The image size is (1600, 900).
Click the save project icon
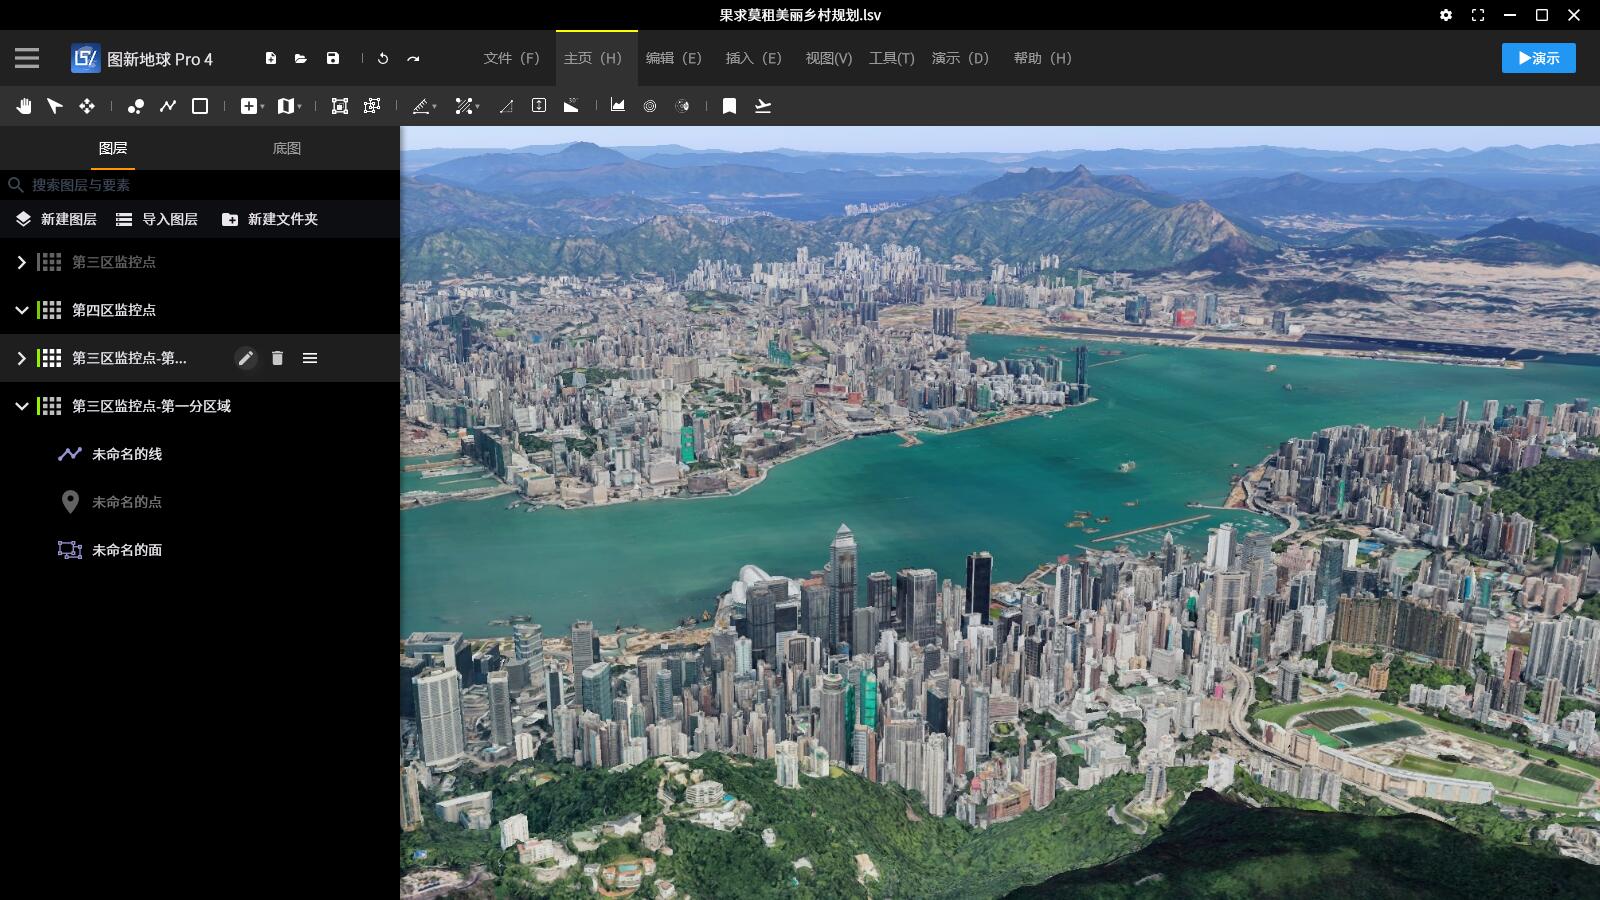coord(333,58)
